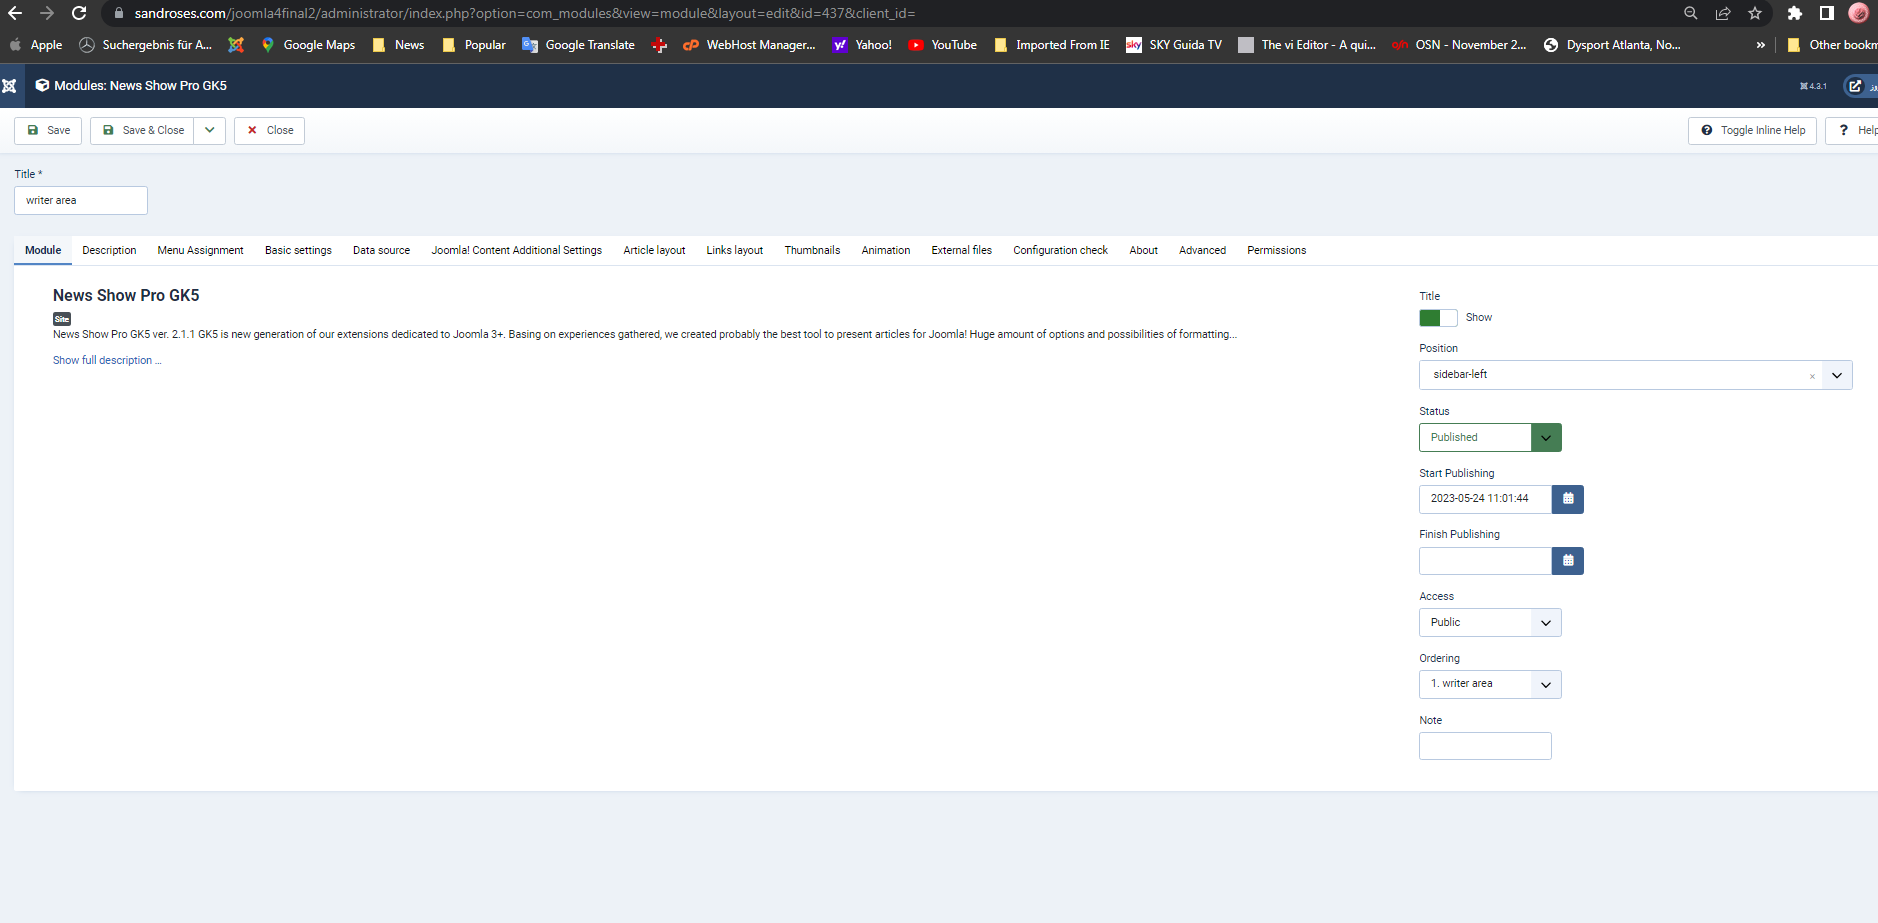Open the Popular bookmarks folder
The width and height of the screenshot is (1878, 923).
474,45
